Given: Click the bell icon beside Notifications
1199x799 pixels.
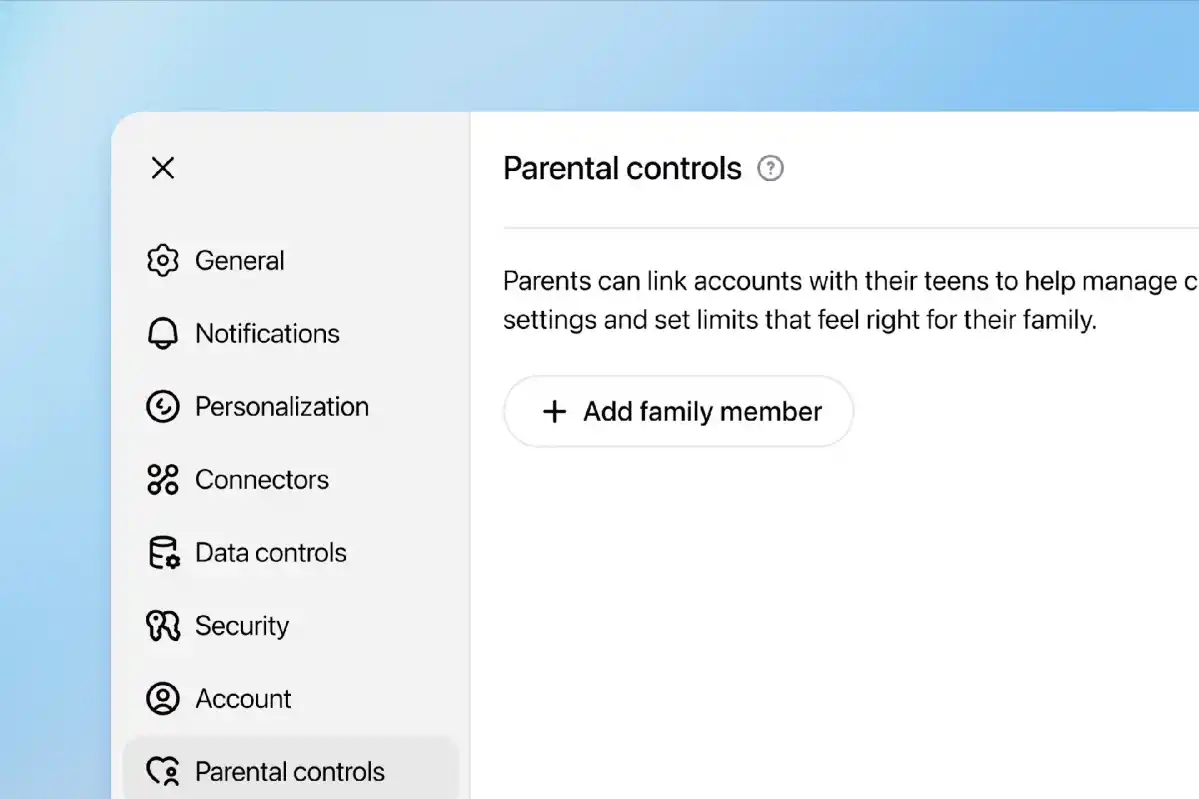Looking at the screenshot, I should pyautogui.click(x=162, y=333).
